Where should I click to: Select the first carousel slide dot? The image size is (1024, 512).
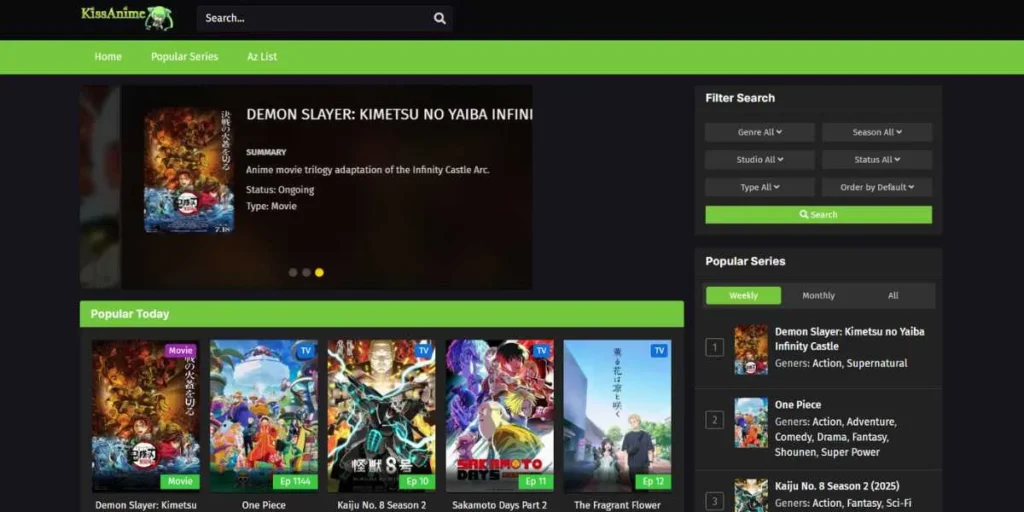[293, 272]
